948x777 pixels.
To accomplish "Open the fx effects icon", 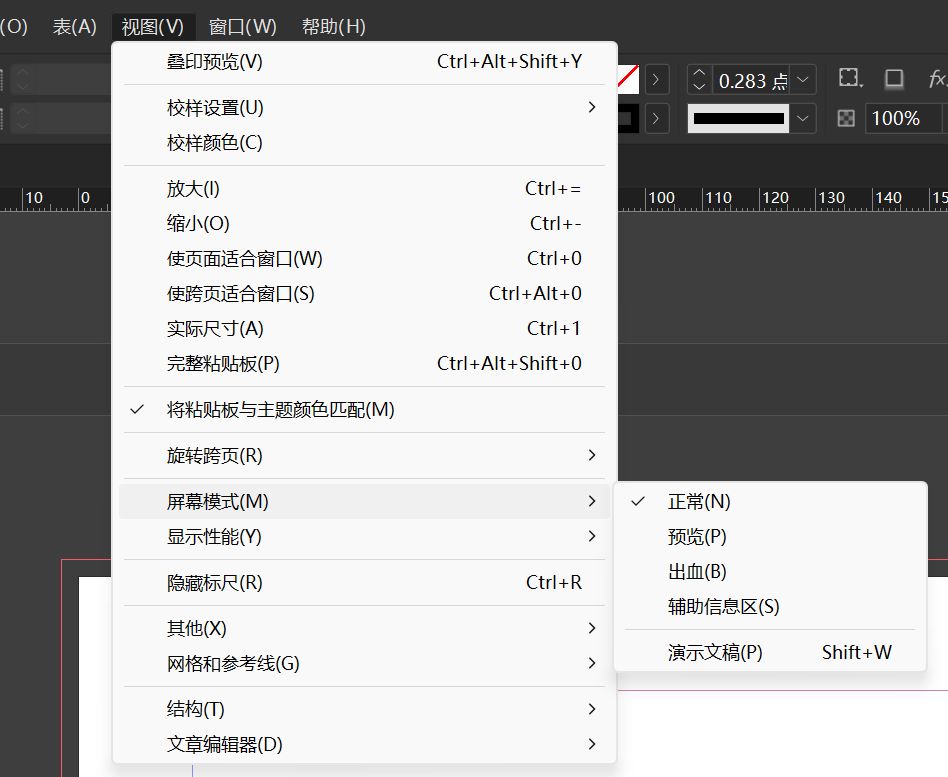I will coord(937,76).
